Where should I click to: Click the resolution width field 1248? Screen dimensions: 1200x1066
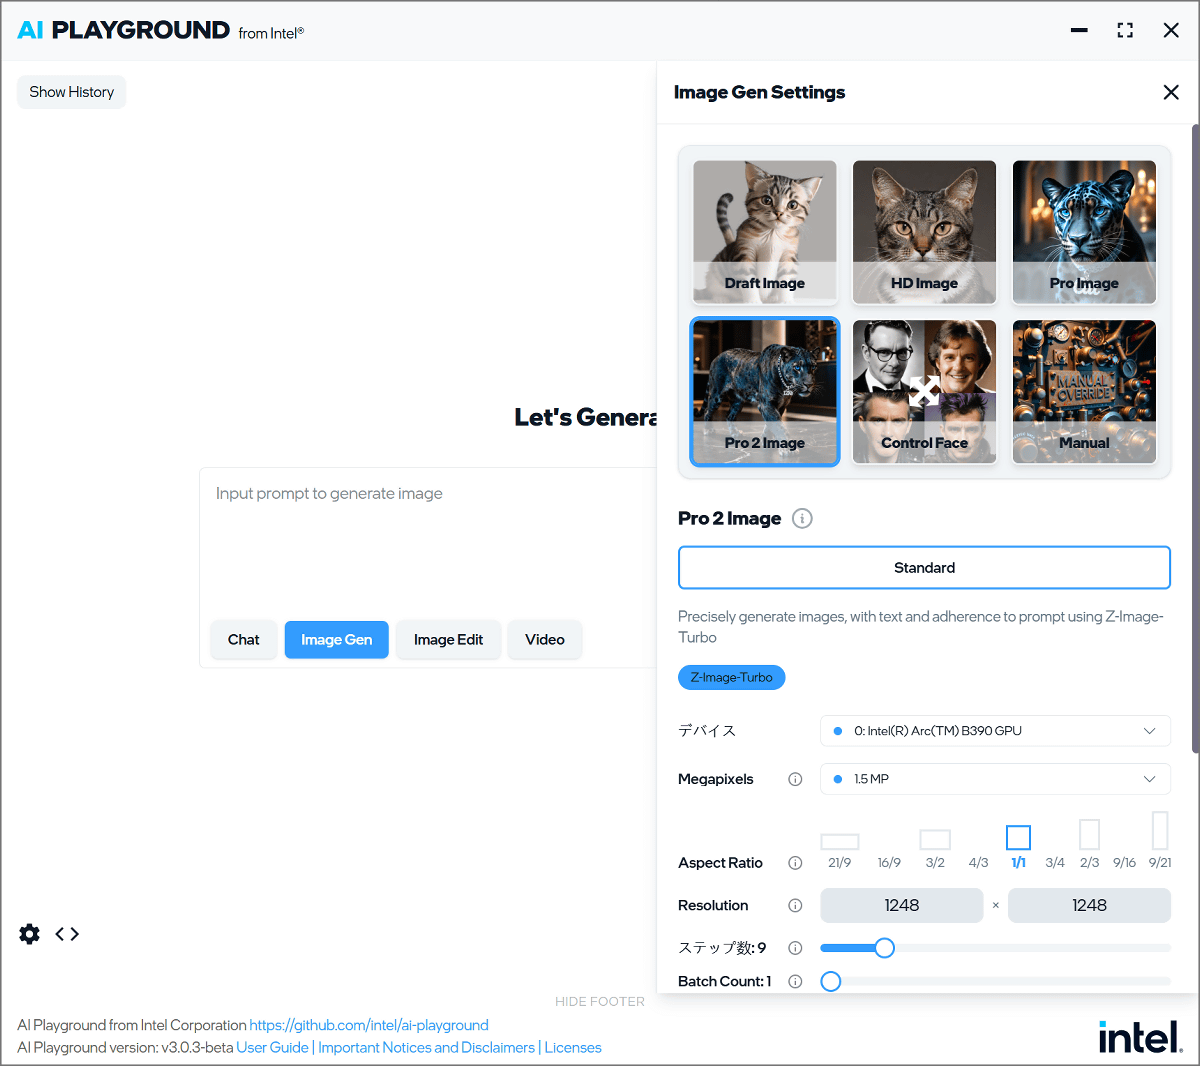(902, 905)
